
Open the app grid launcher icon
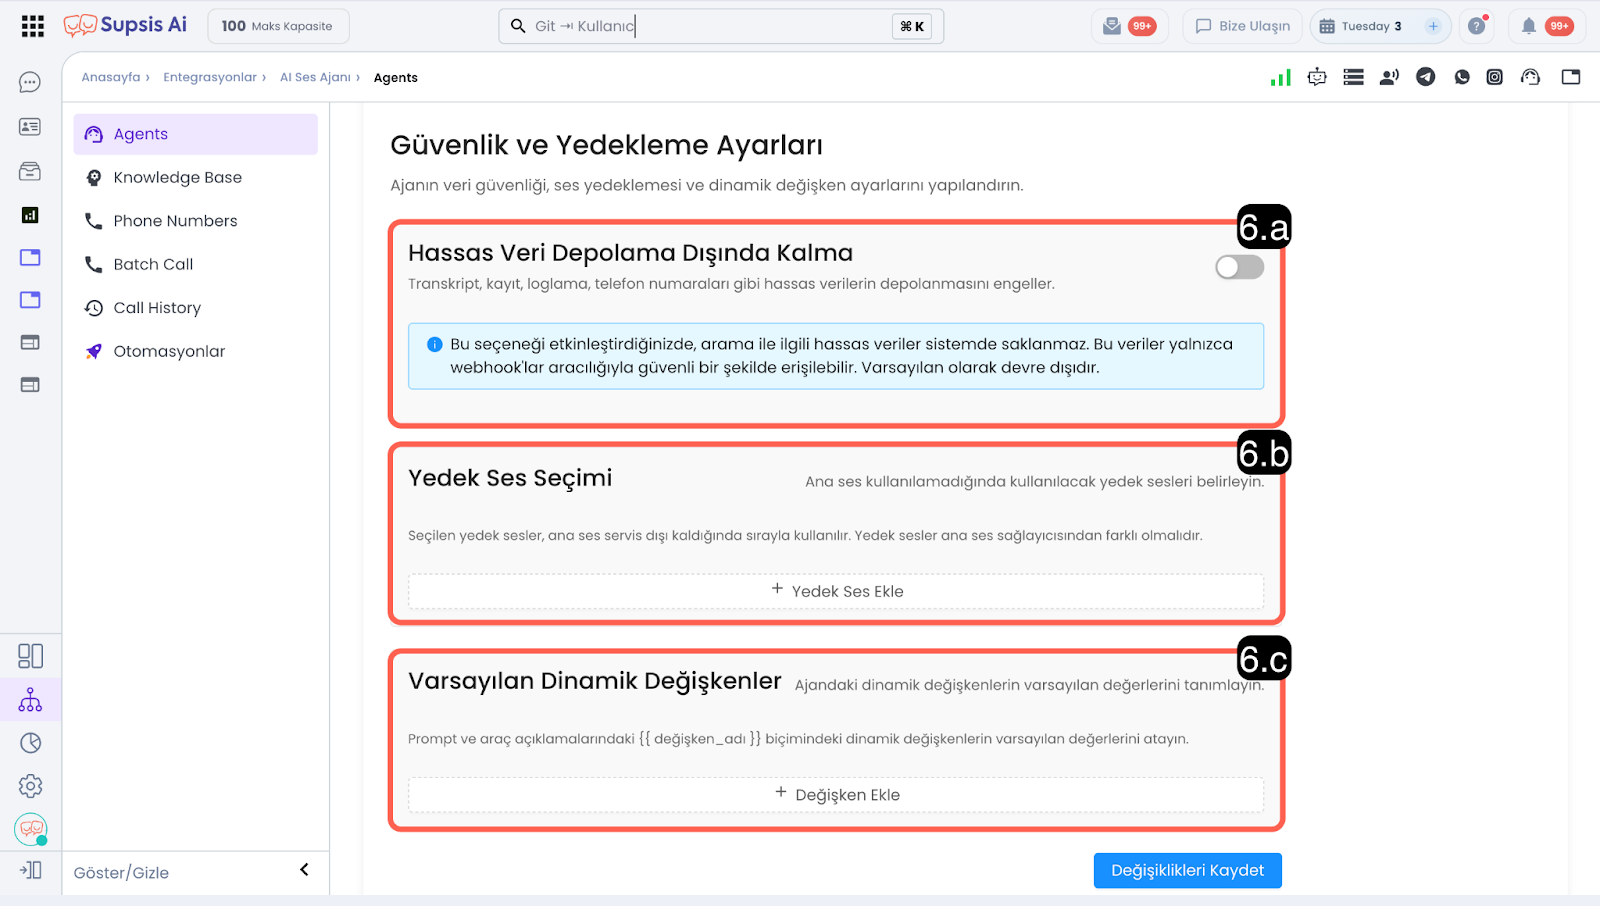(32, 26)
